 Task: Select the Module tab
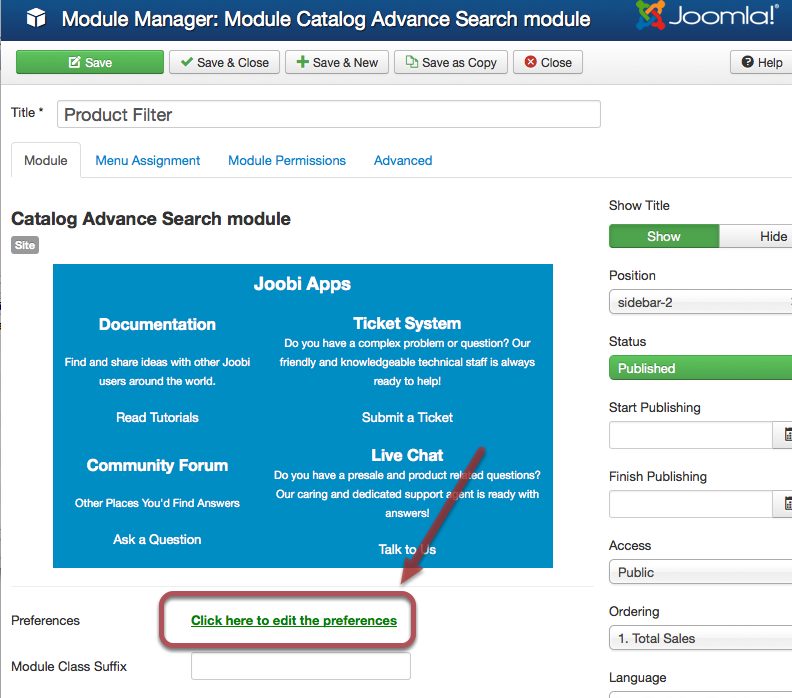pos(46,160)
